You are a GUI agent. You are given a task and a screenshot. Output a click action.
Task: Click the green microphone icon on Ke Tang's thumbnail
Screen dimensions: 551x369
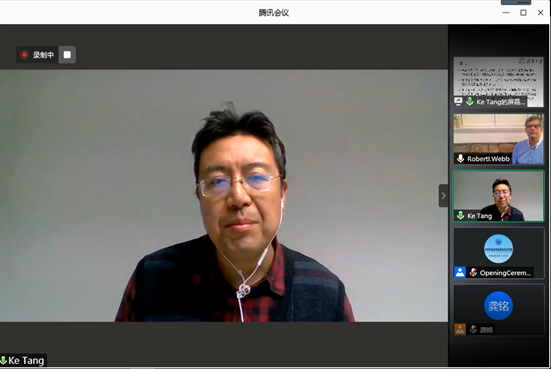(x=460, y=215)
